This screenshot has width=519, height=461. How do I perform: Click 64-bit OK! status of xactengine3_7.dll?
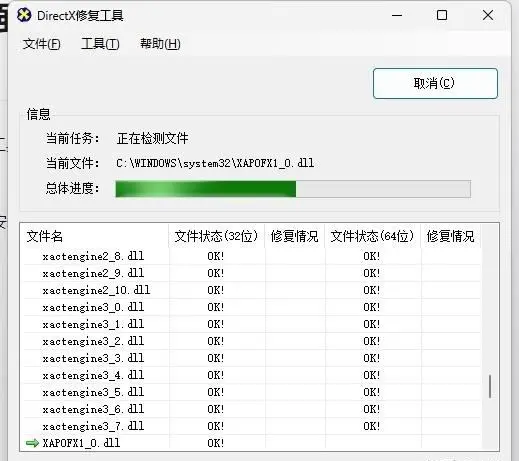click(x=372, y=426)
